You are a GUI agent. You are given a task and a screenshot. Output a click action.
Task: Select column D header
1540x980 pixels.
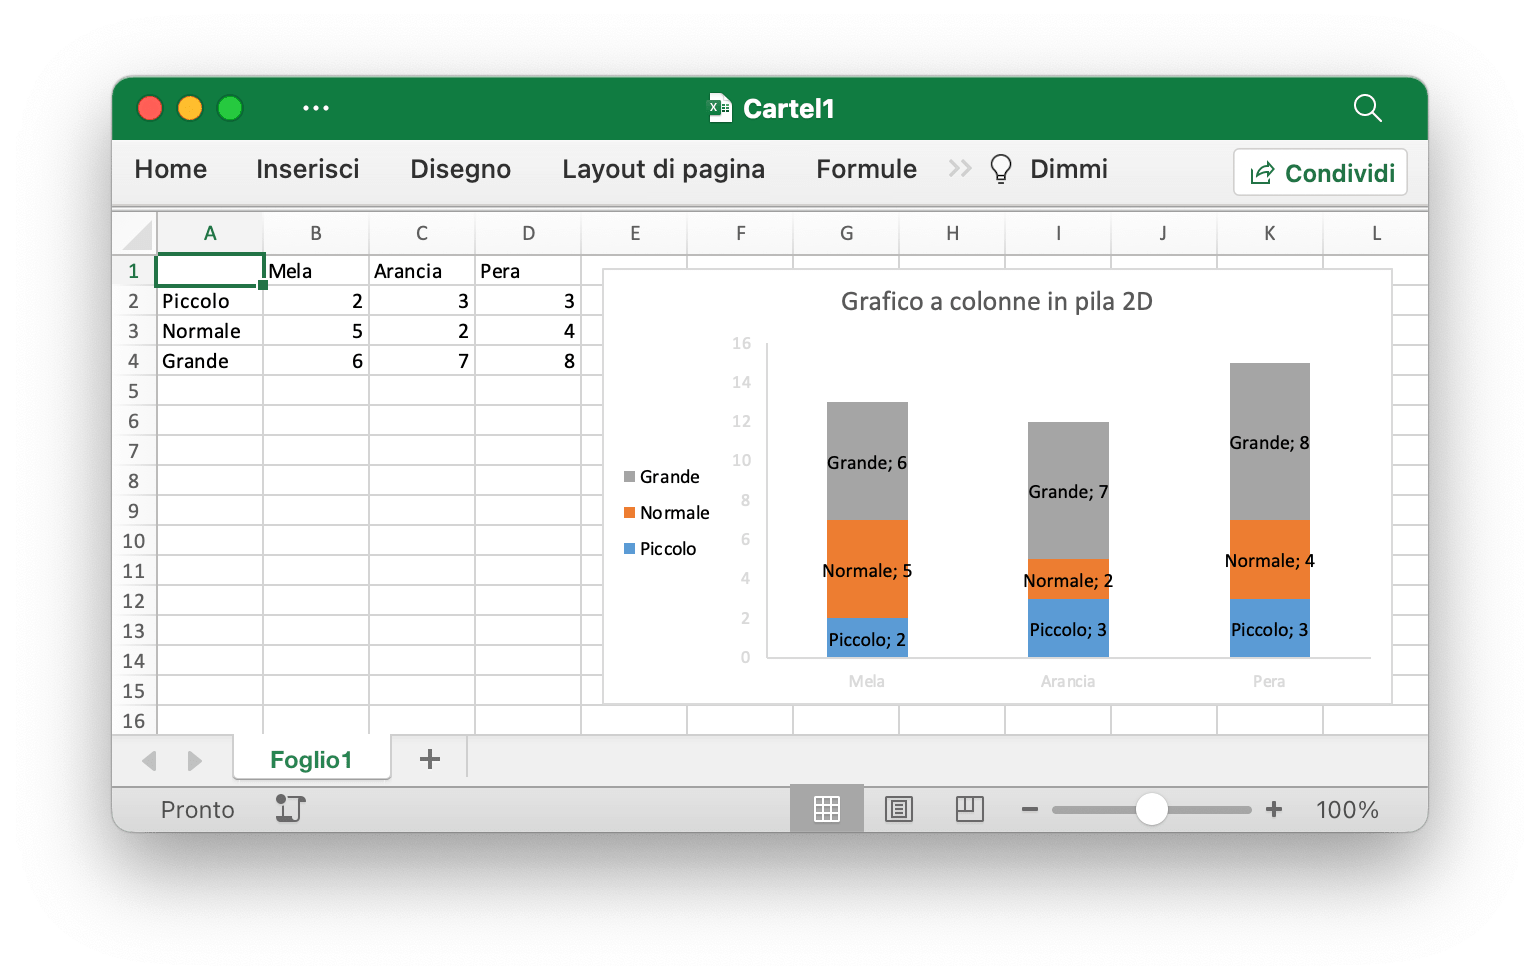(x=528, y=234)
